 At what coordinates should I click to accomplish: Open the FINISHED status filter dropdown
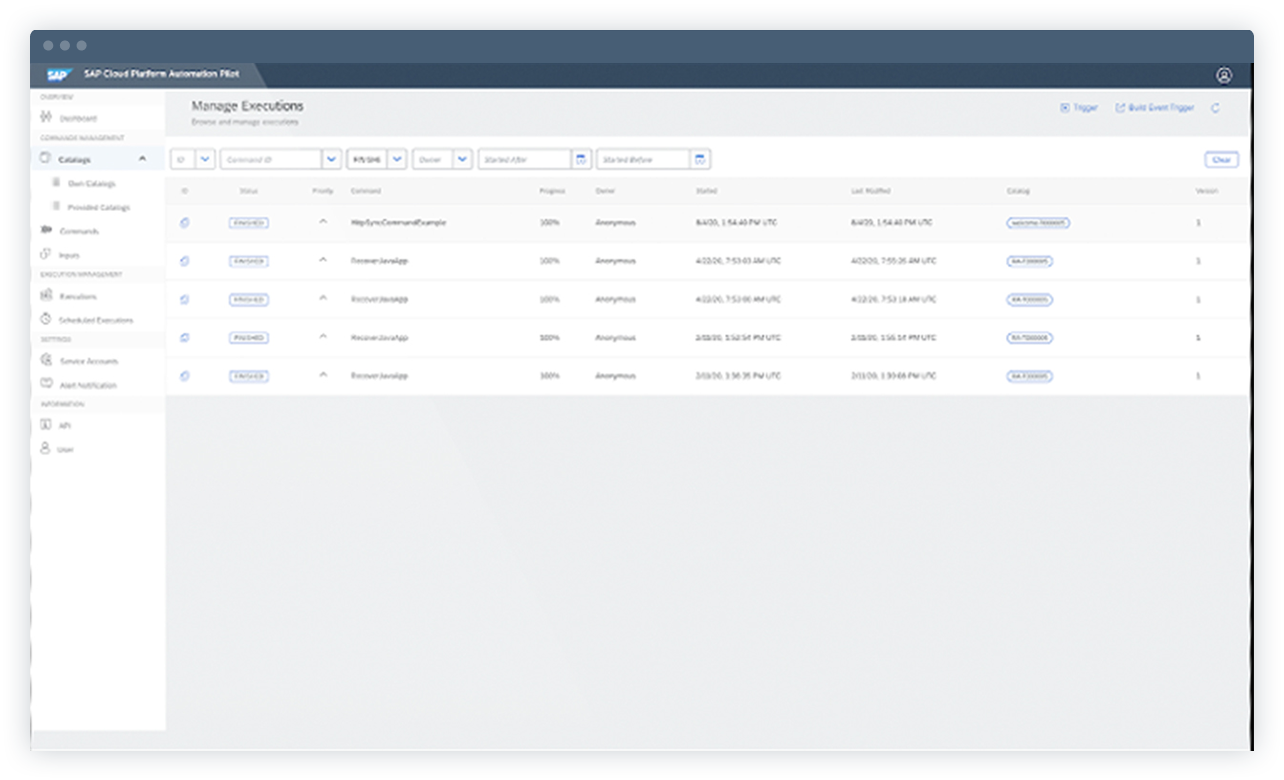397,160
